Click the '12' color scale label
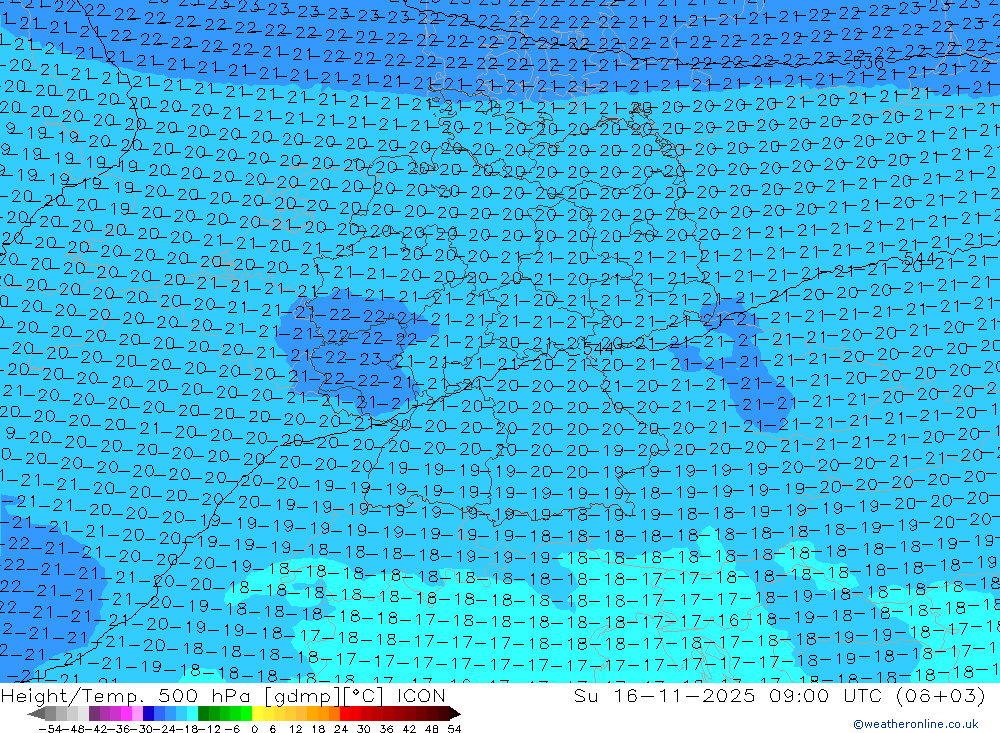 295,729
